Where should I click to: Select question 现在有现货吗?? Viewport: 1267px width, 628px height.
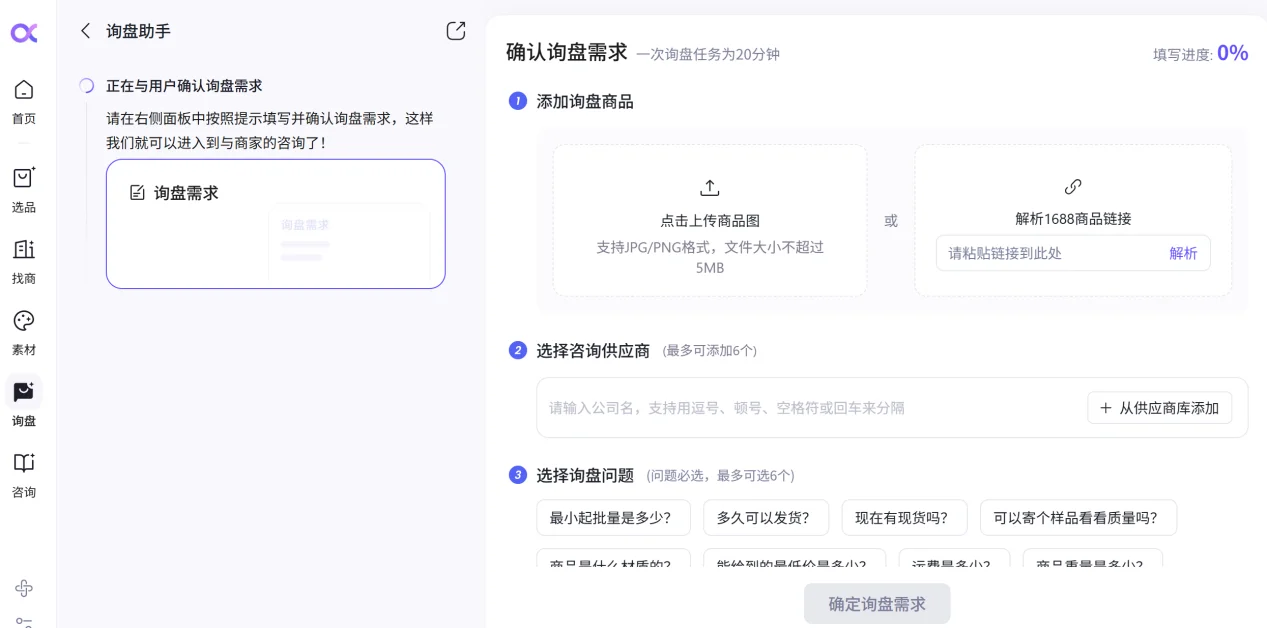[904, 518]
